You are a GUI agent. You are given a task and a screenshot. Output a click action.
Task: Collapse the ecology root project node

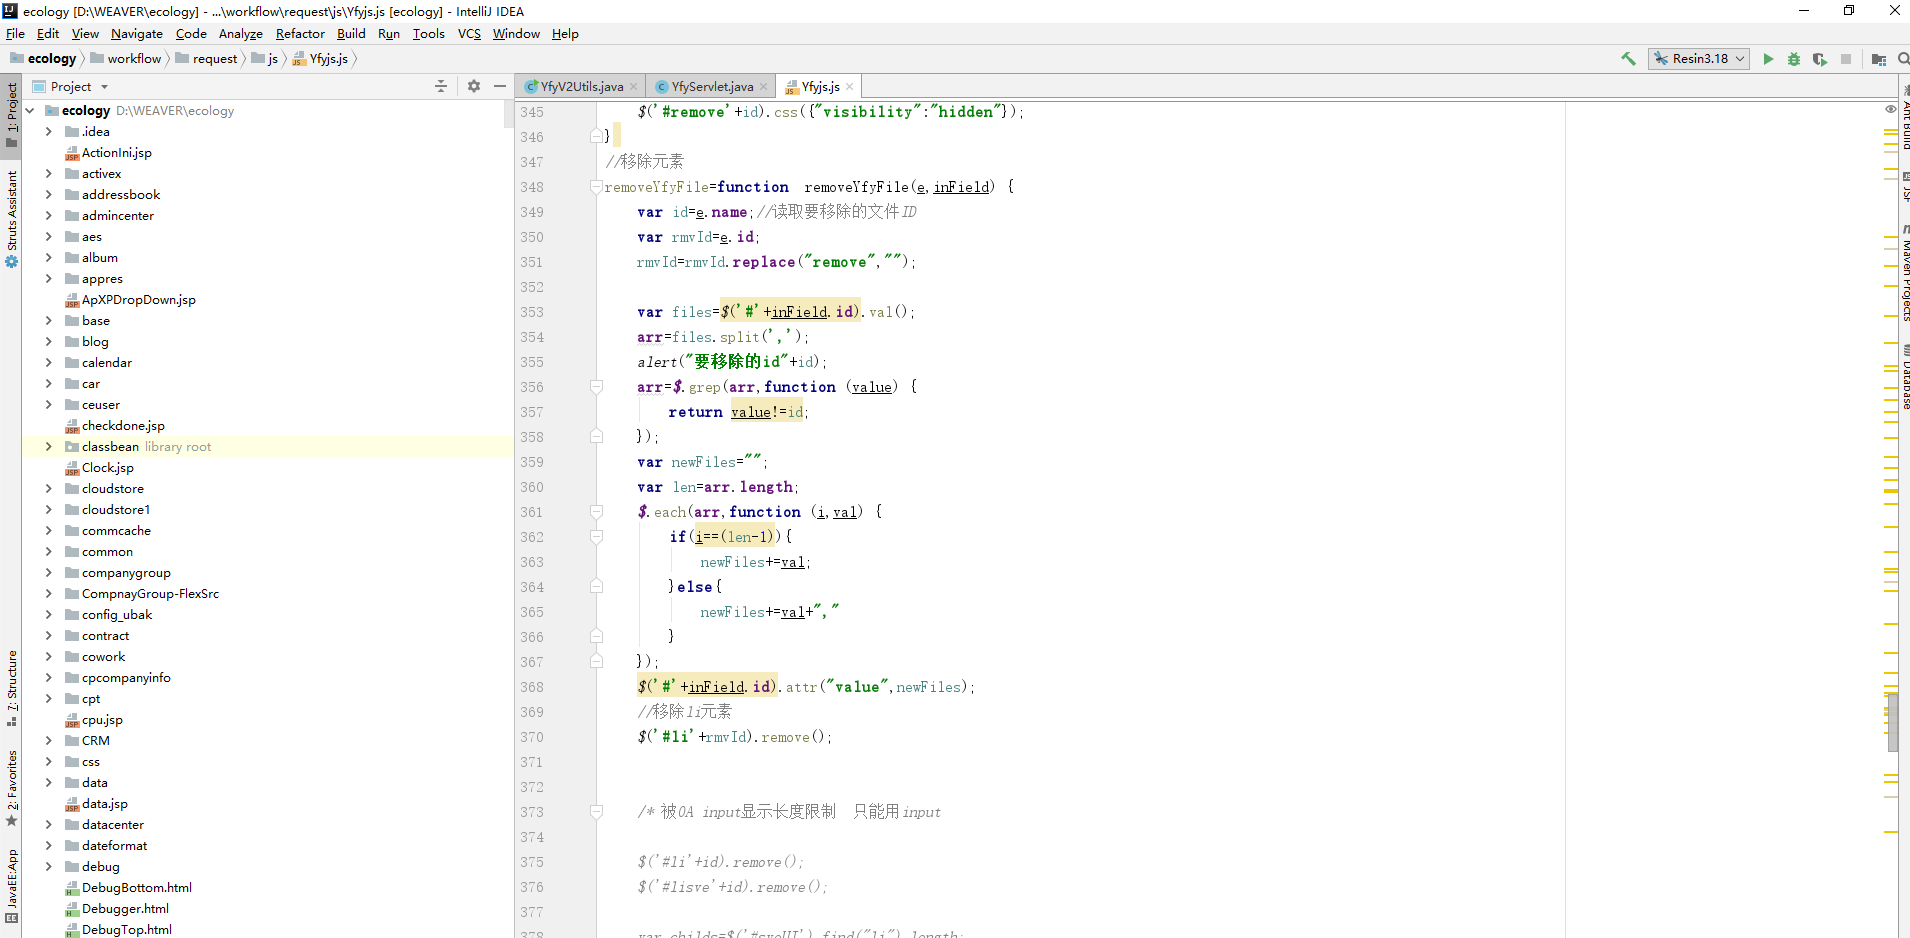pyautogui.click(x=30, y=110)
